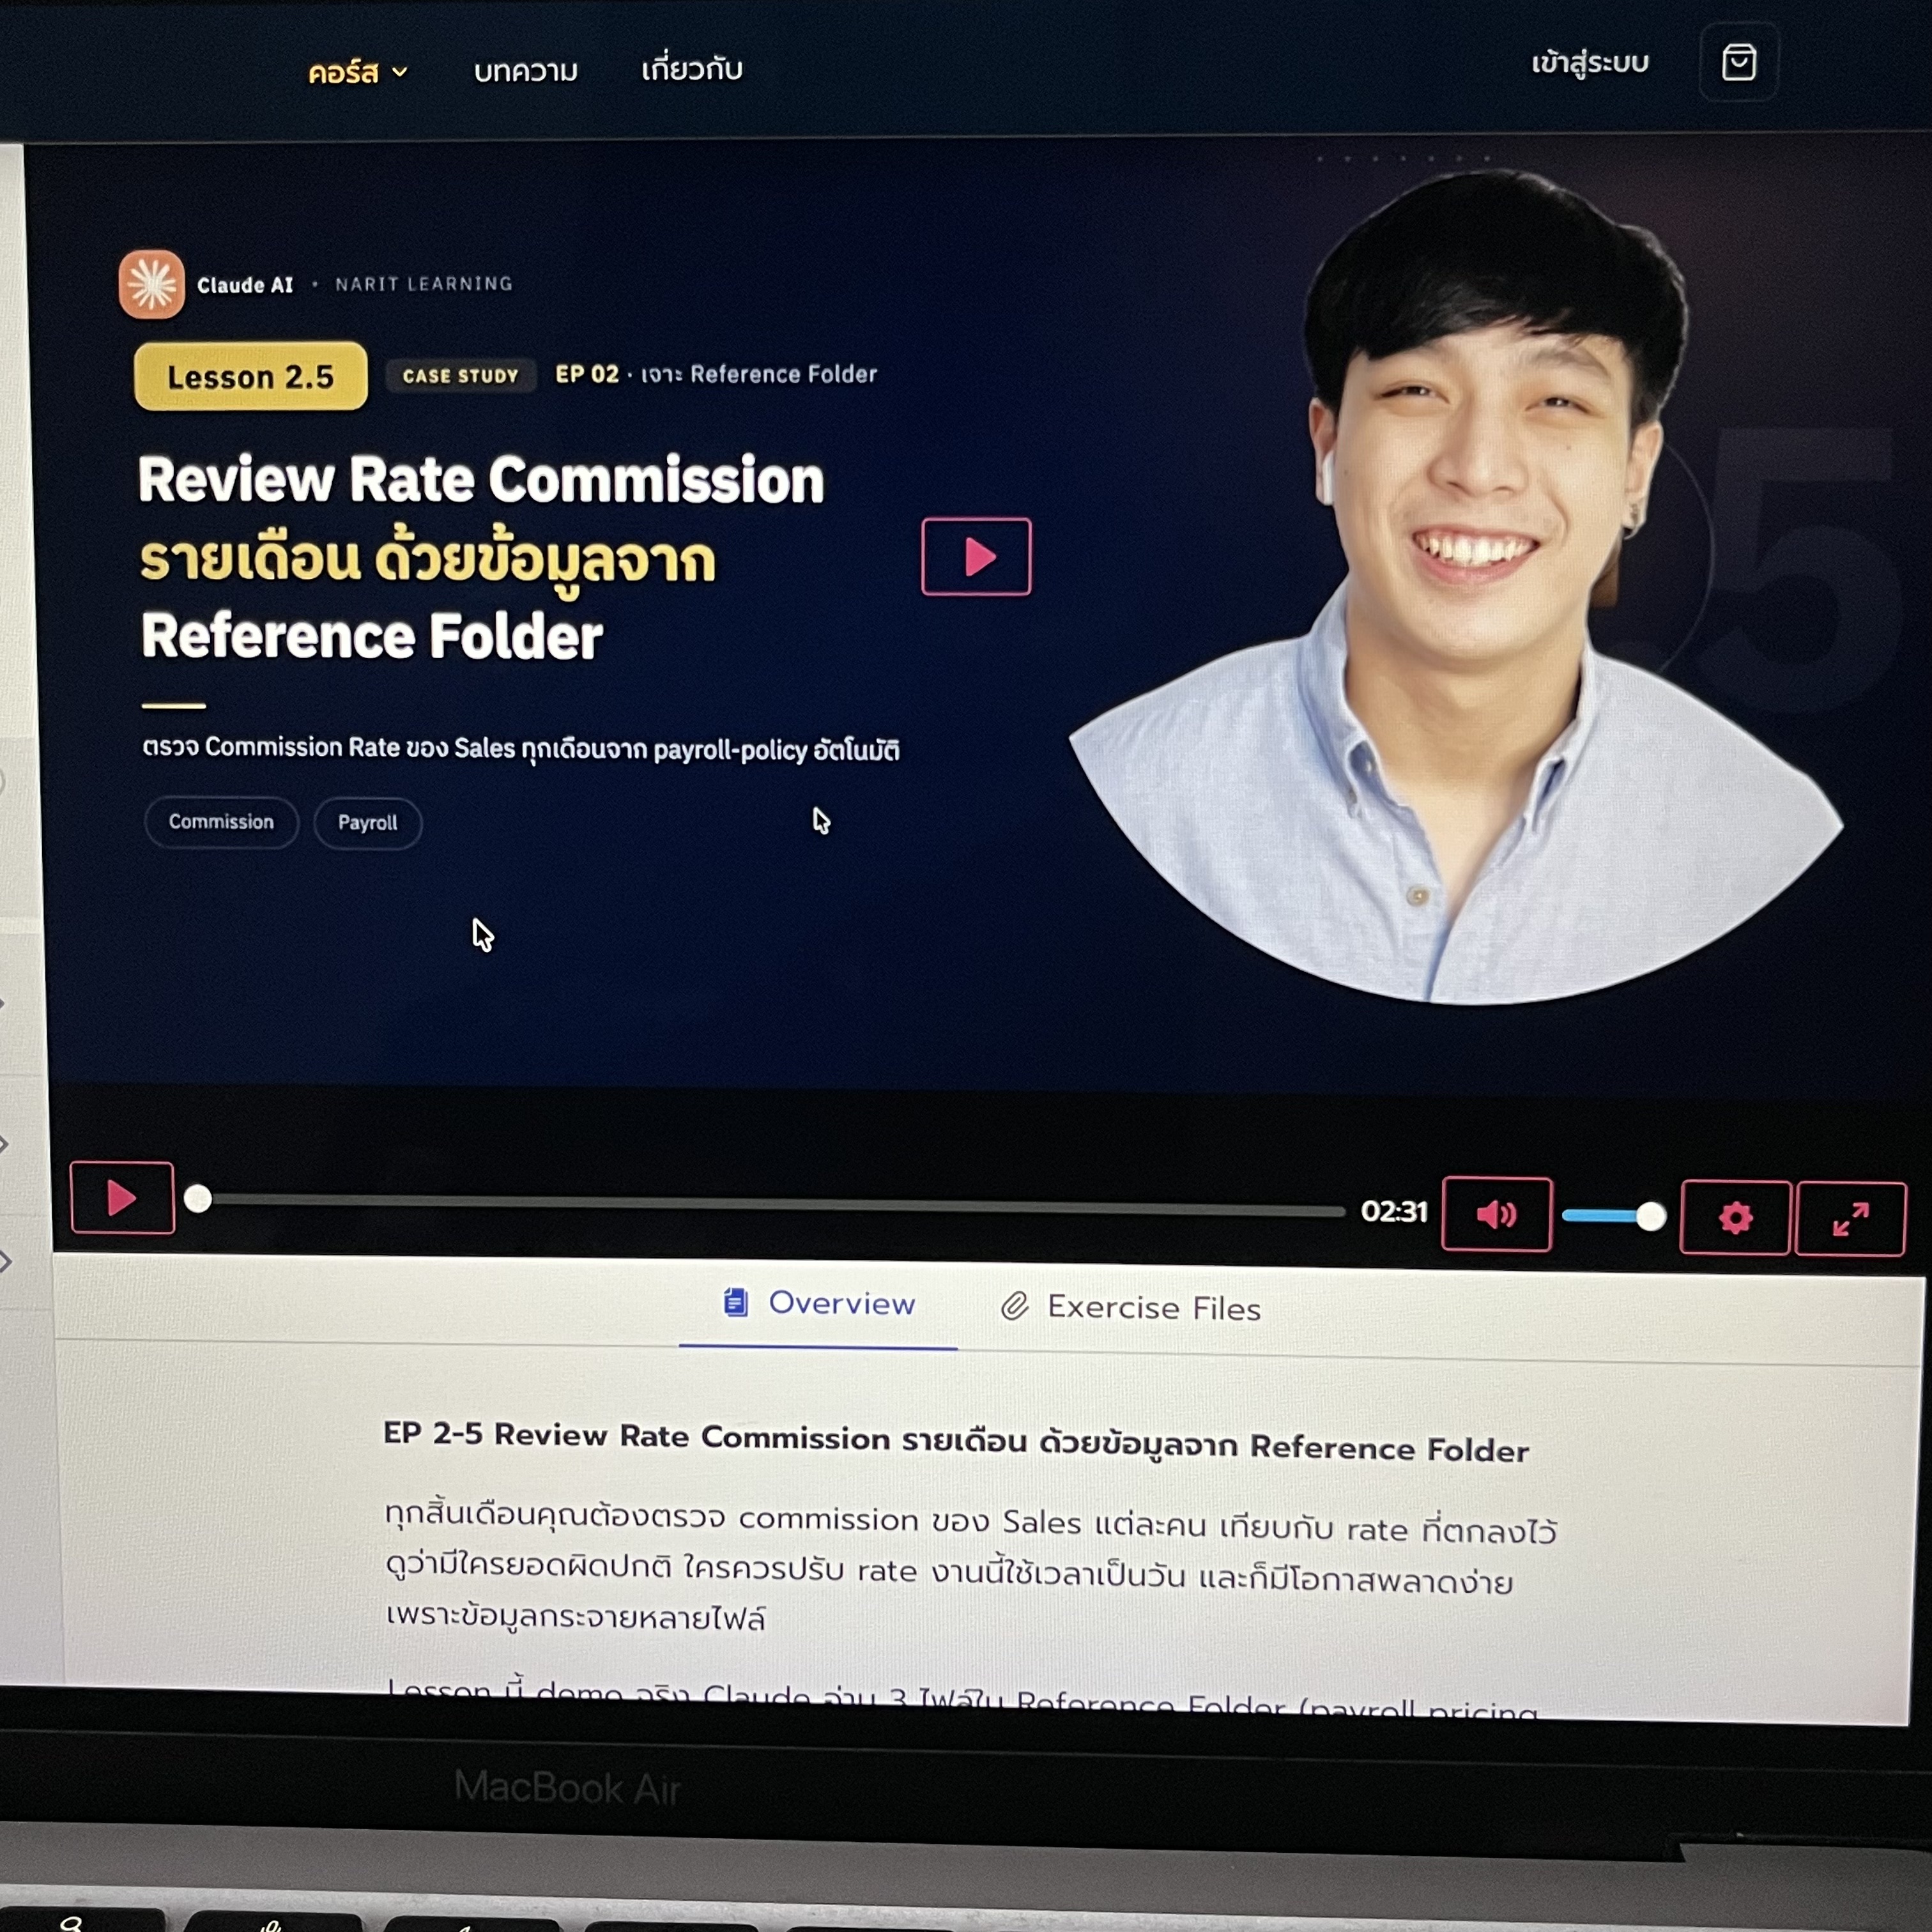Open the คอร์ส dropdown menu
1932x1932 pixels.
pyautogui.click(x=357, y=72)
